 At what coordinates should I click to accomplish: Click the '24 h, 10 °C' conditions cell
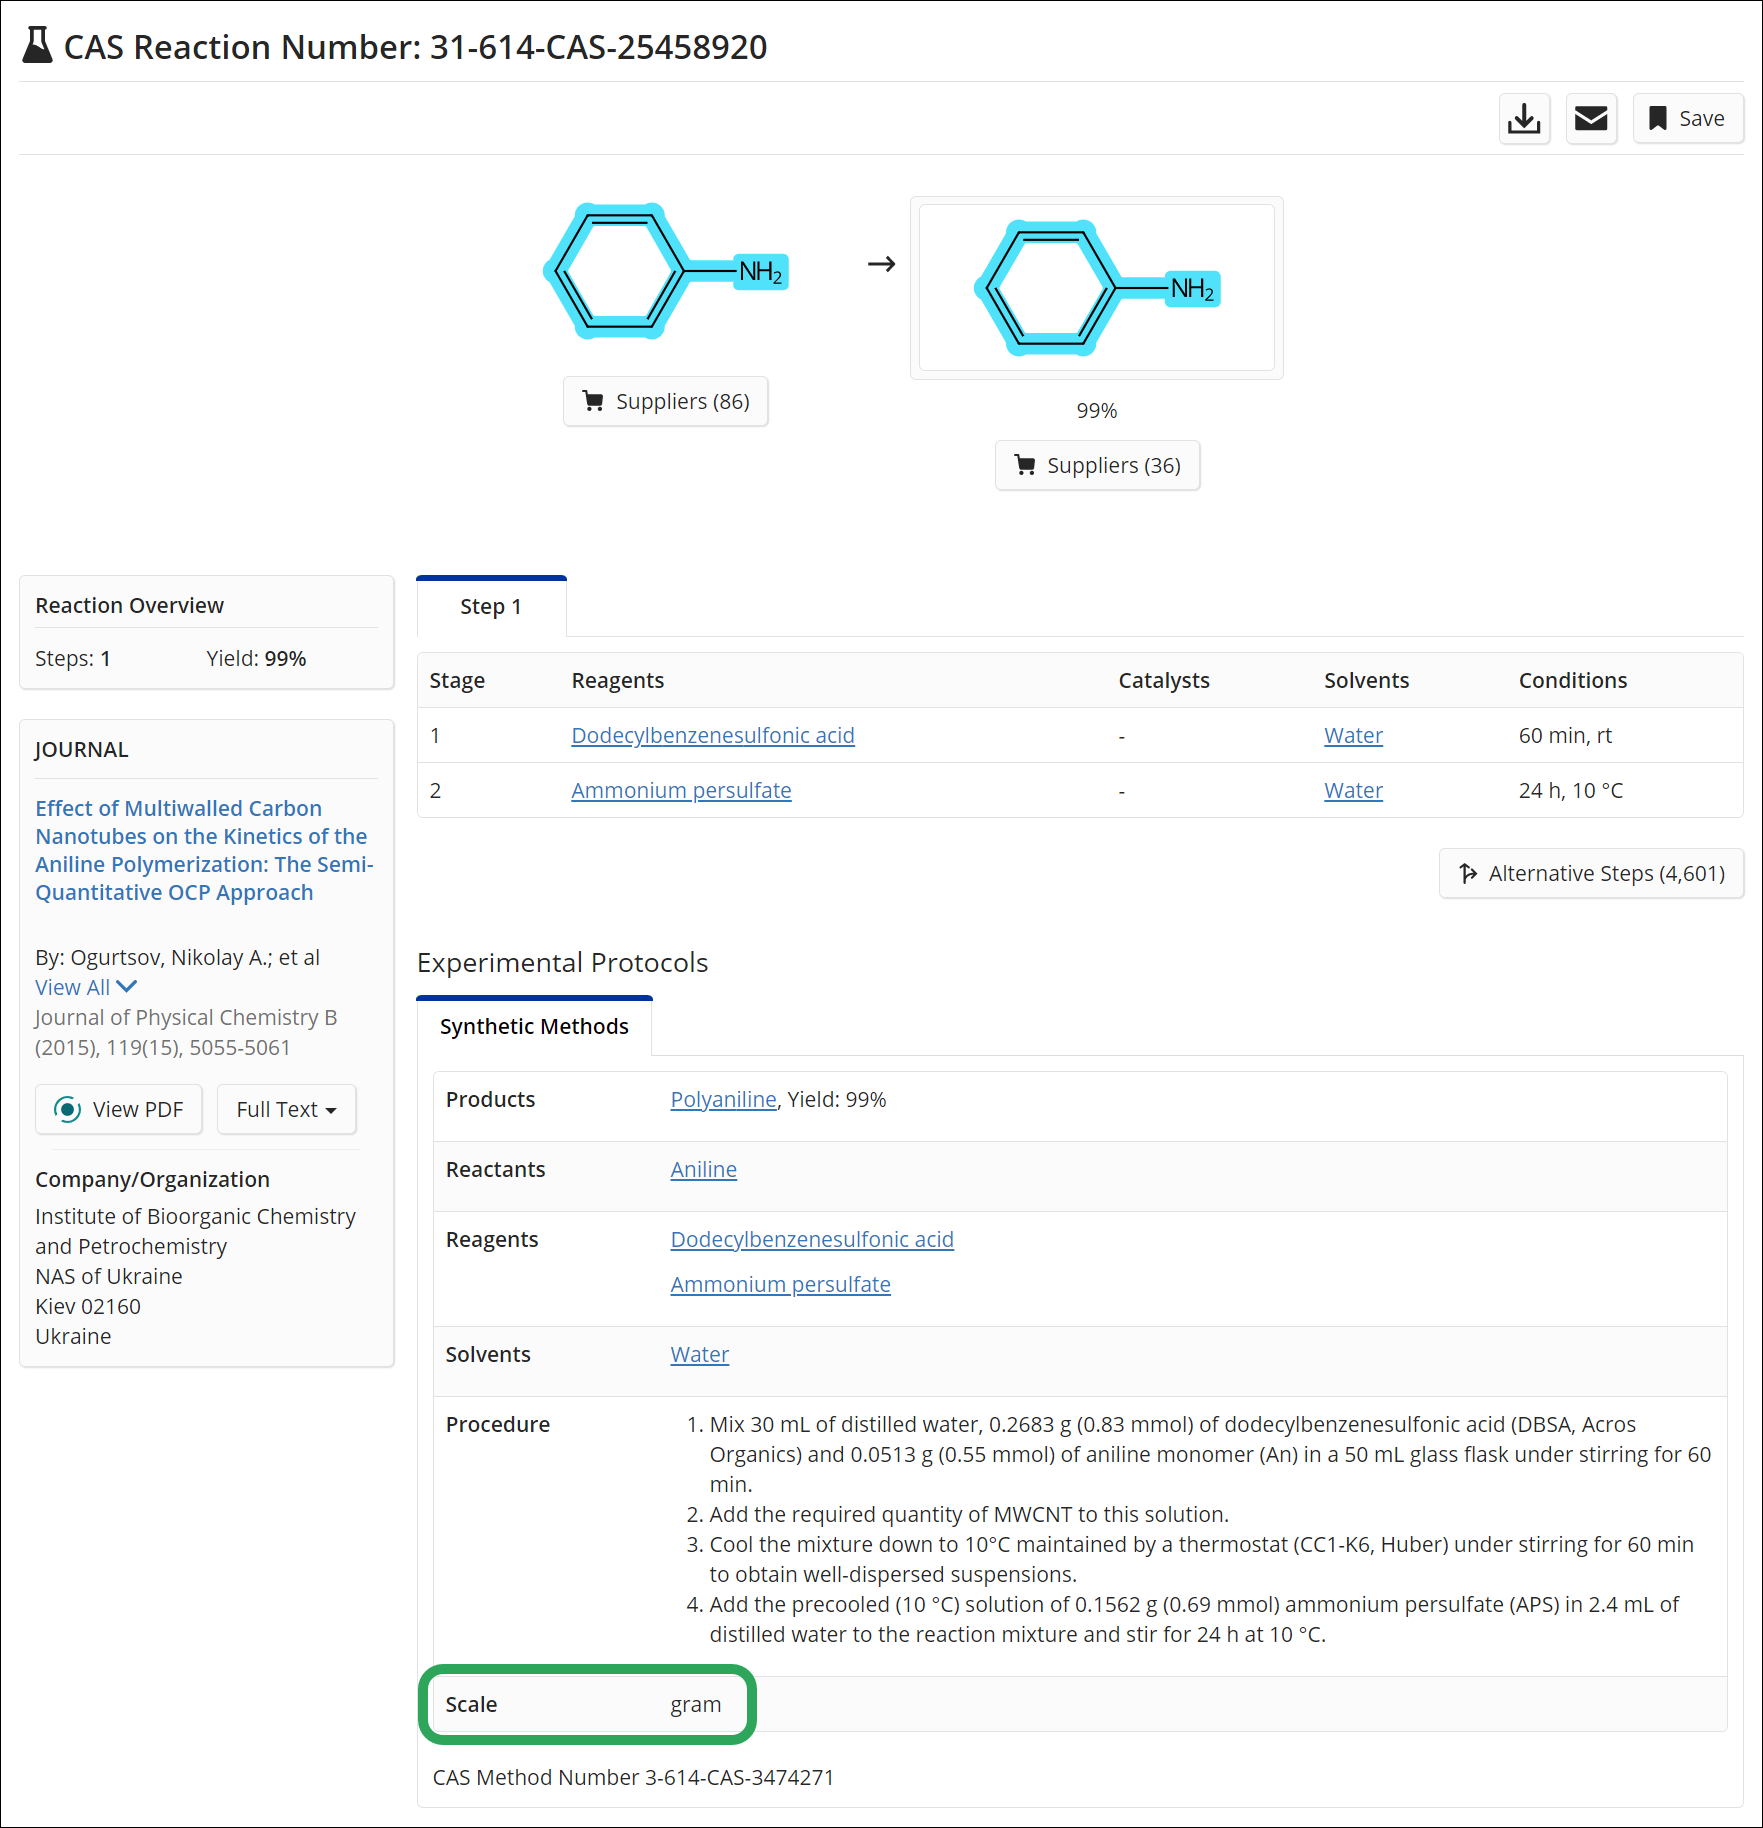pyautogui.click(x=1570, y=790)
